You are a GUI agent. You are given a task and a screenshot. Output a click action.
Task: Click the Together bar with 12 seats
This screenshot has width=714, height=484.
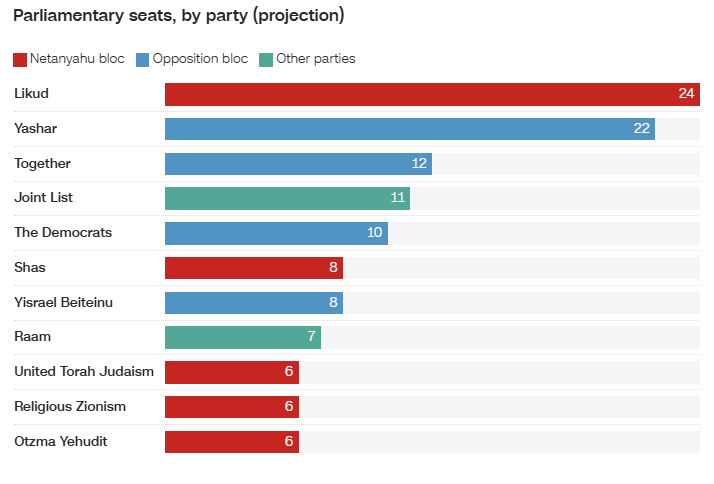point(298,164)
